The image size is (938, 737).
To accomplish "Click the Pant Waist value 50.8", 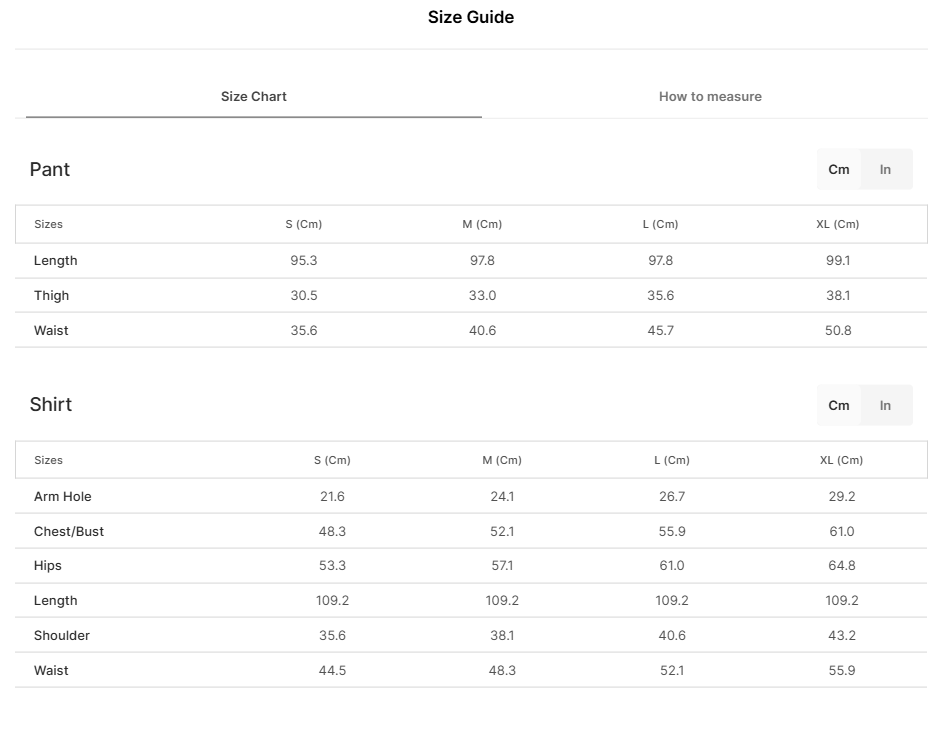I will 838,331.
